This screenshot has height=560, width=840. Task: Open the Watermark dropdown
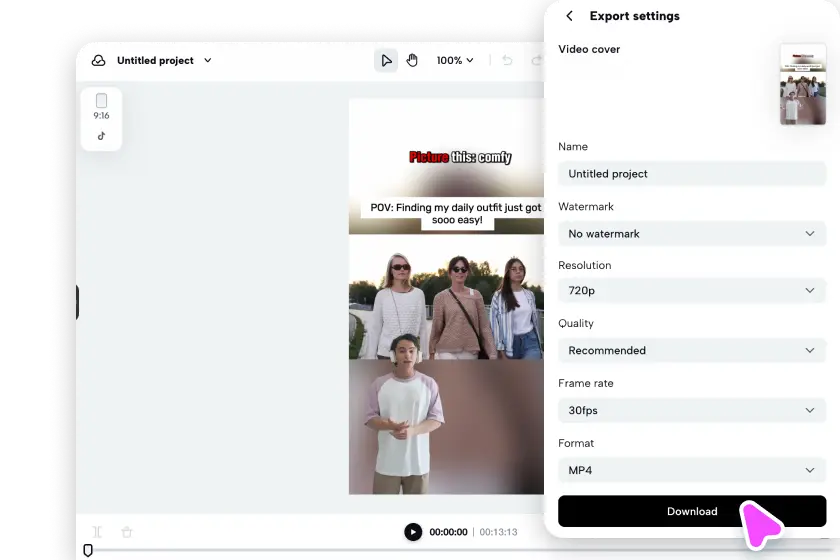click(691, 233)
